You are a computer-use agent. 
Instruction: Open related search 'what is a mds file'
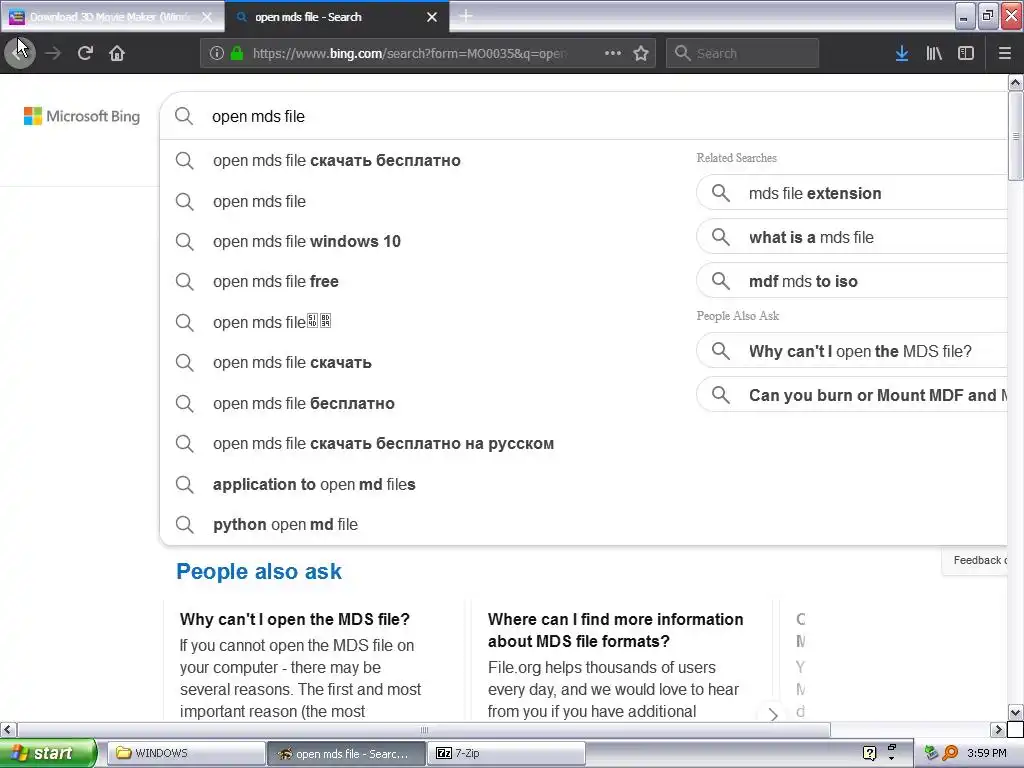tap(852, 237)
